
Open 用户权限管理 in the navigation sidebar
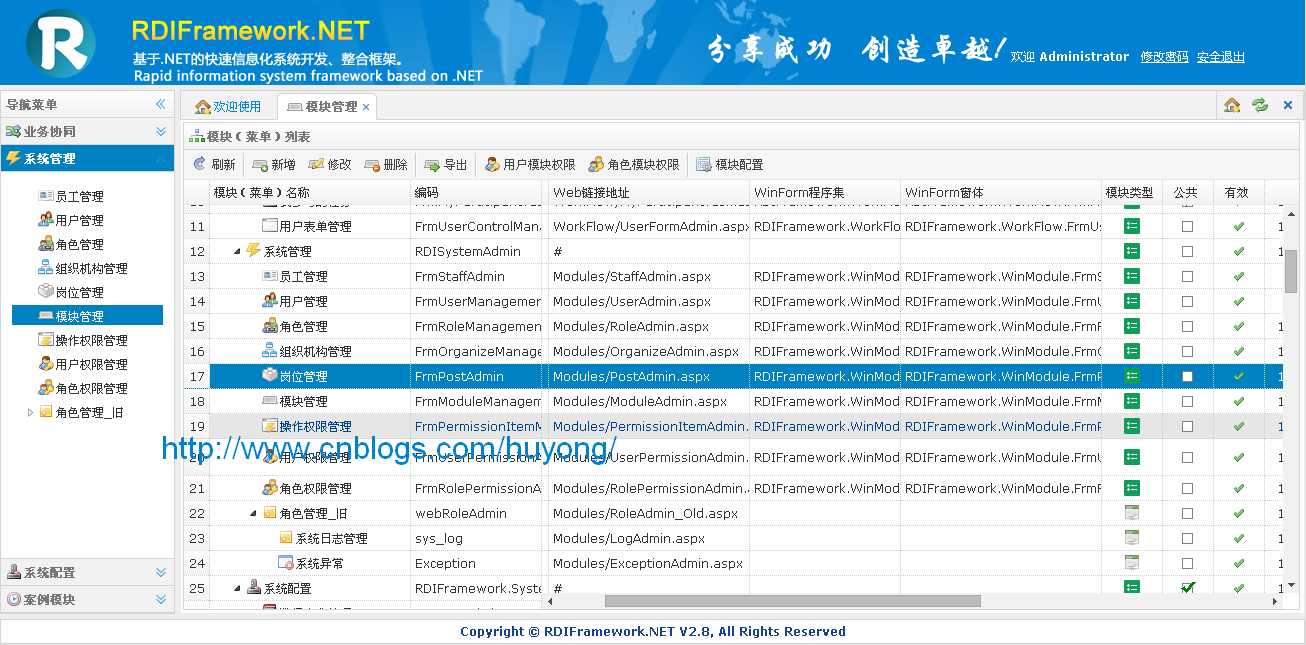[83, 364]
